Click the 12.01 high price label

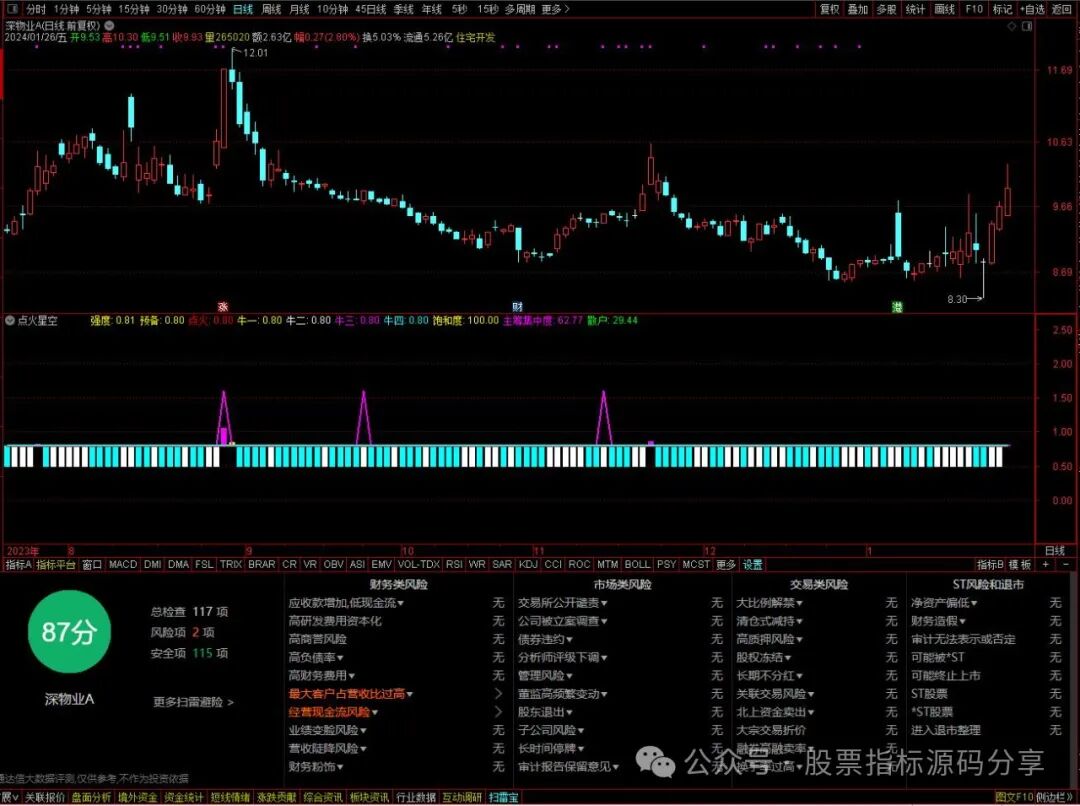[x=256, y=52]
